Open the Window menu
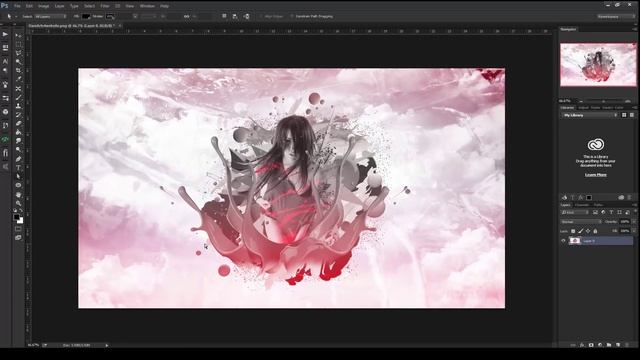Screen dimensions: 640x360 coord(147,6)
